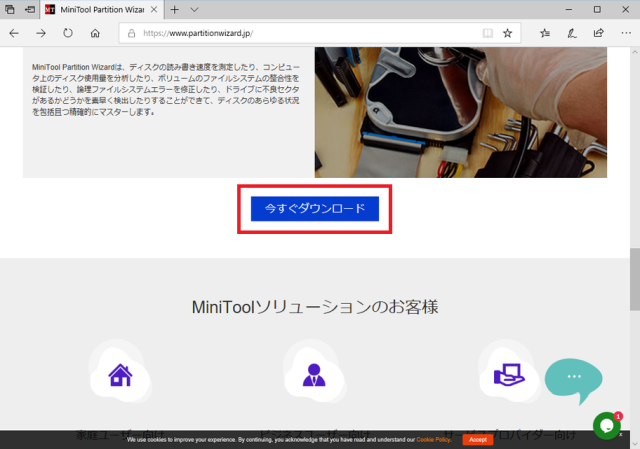Open tabs you've set aside icon
This screenshot has width=640, height=449.
[10, 9]
